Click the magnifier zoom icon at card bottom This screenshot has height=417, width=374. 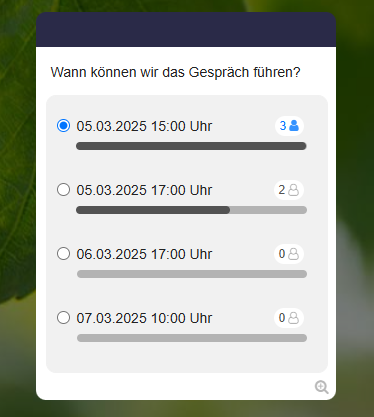[321, 387]
